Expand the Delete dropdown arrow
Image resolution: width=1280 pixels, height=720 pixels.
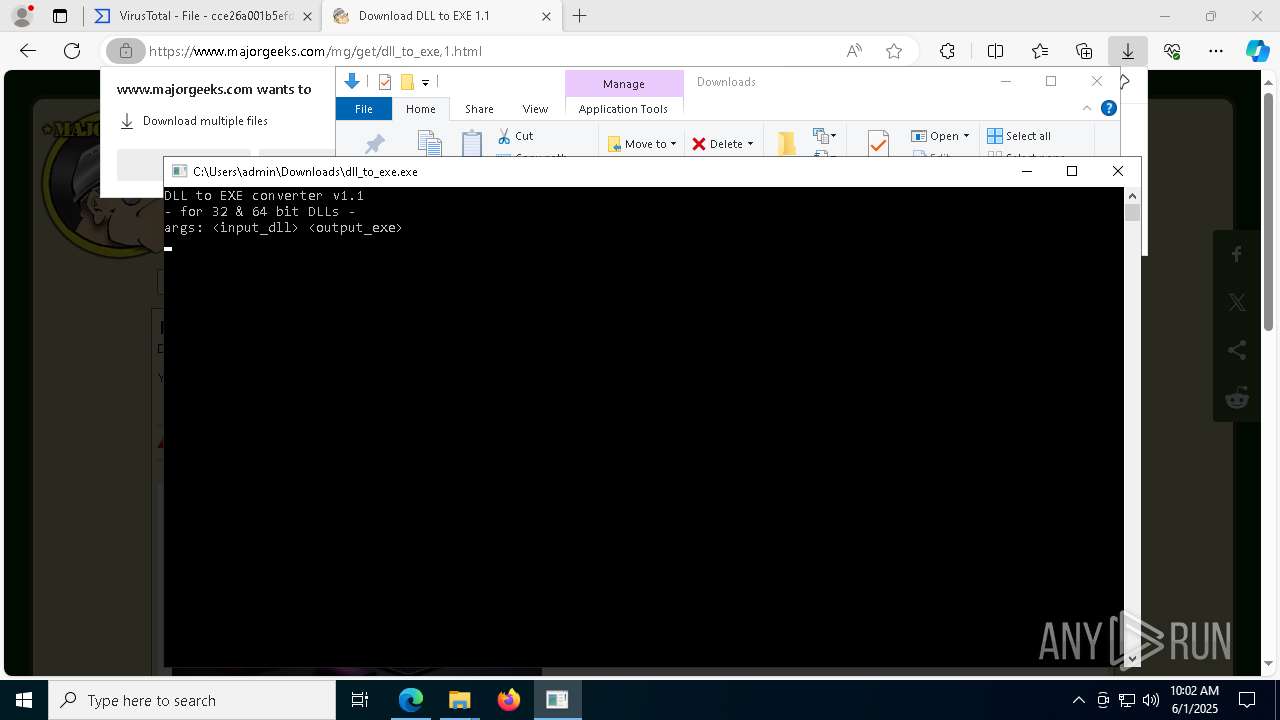pyautogui.click(x=750, y=144)
